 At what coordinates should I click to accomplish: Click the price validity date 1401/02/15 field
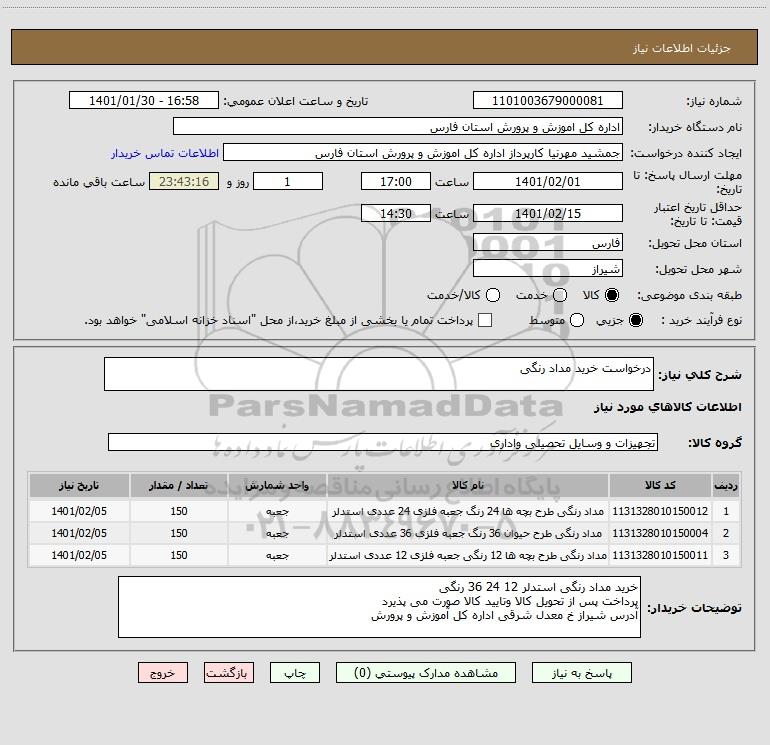[x=548, y=213]
